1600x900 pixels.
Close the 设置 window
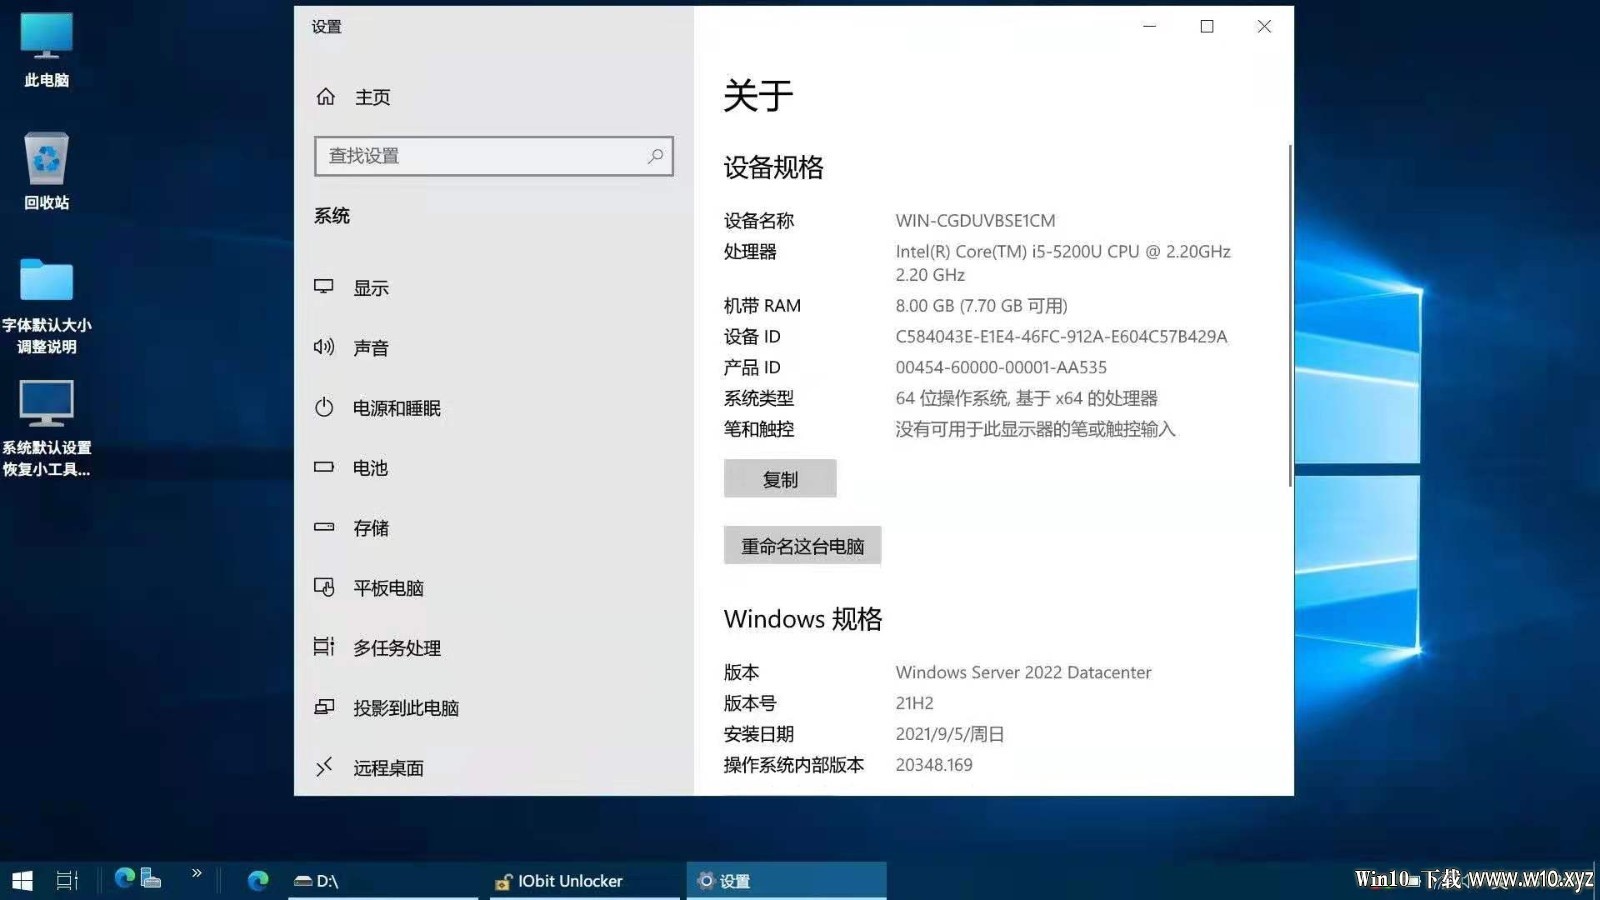[1264, 27]
